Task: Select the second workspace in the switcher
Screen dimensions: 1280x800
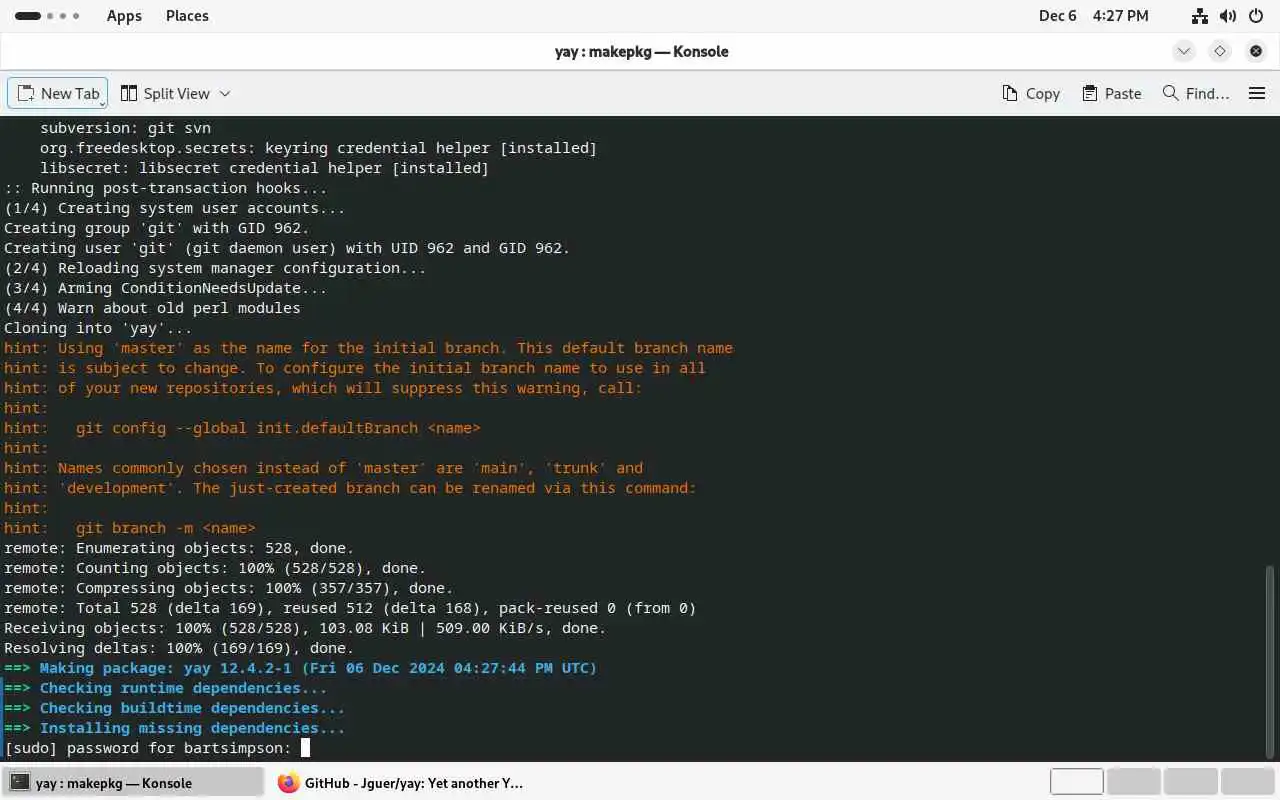Action: (1133, 781)
